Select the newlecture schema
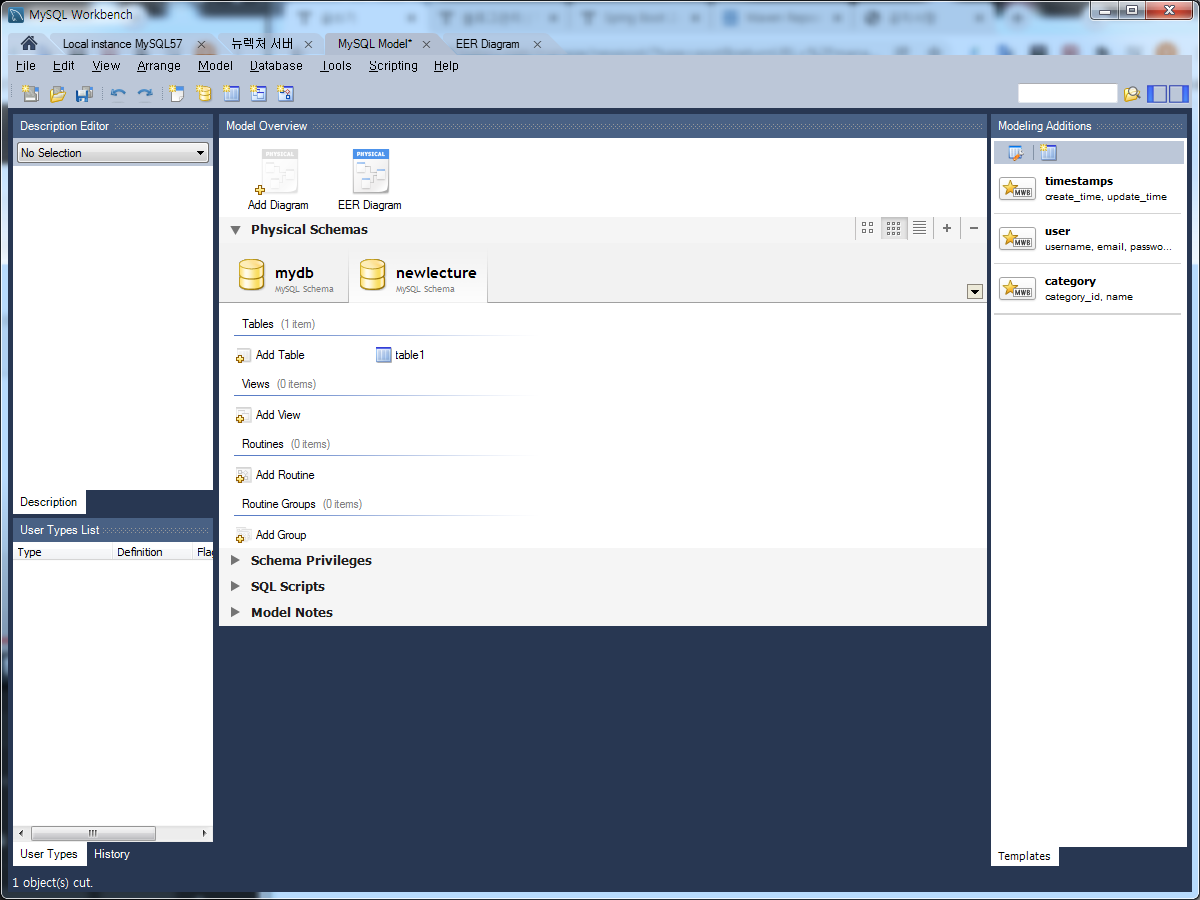 [x=418, y=277]
